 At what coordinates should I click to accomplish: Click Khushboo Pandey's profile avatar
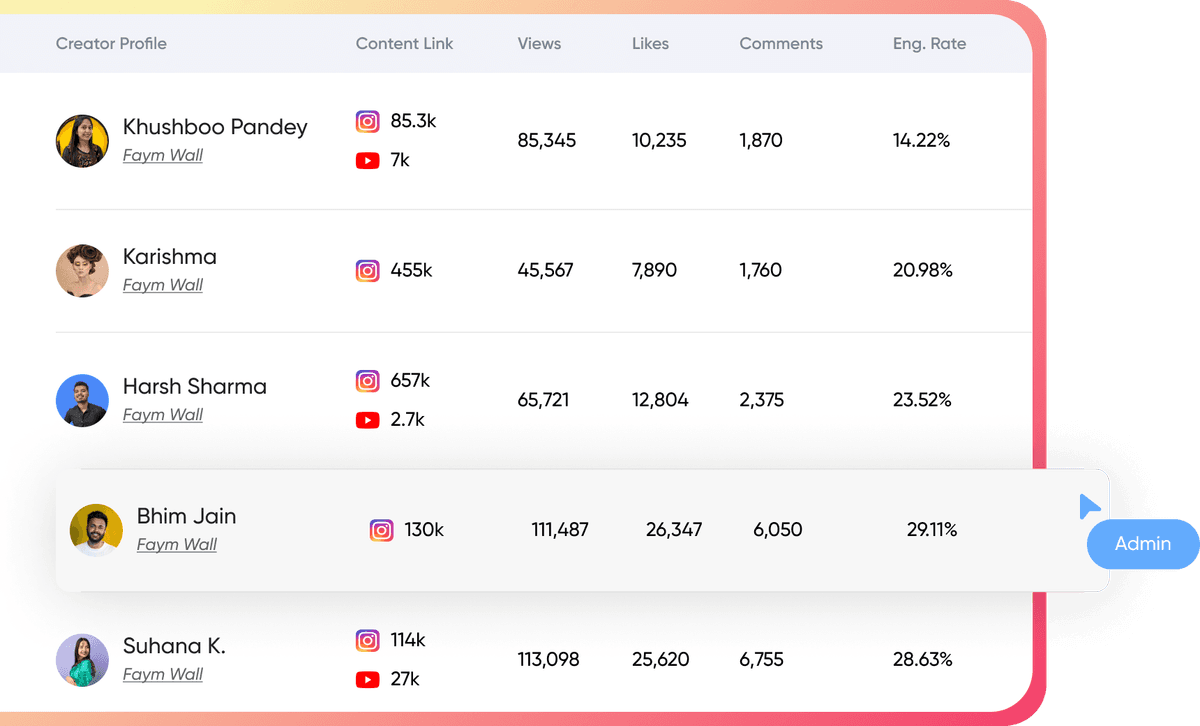click(x=82, y=141)
